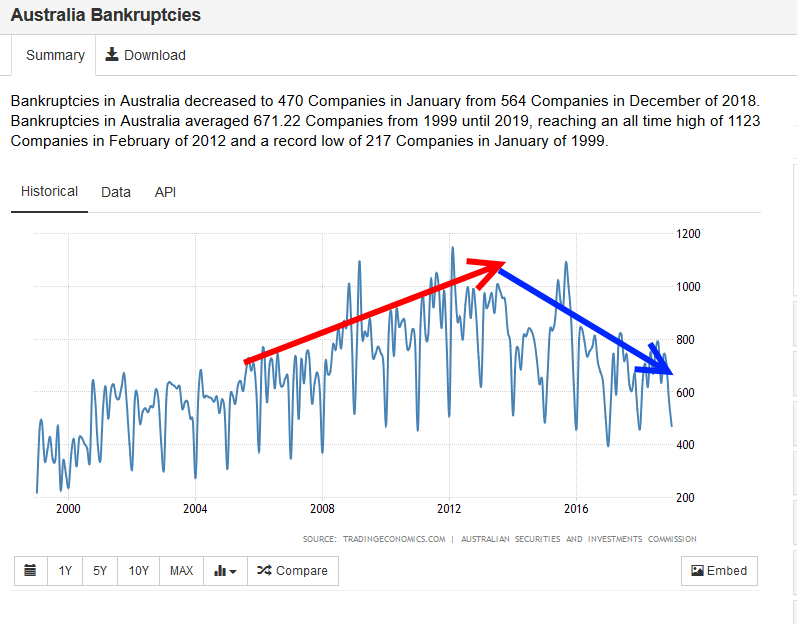Click the 1200 y-axis label
797x624 pixels.
[688, 234]
